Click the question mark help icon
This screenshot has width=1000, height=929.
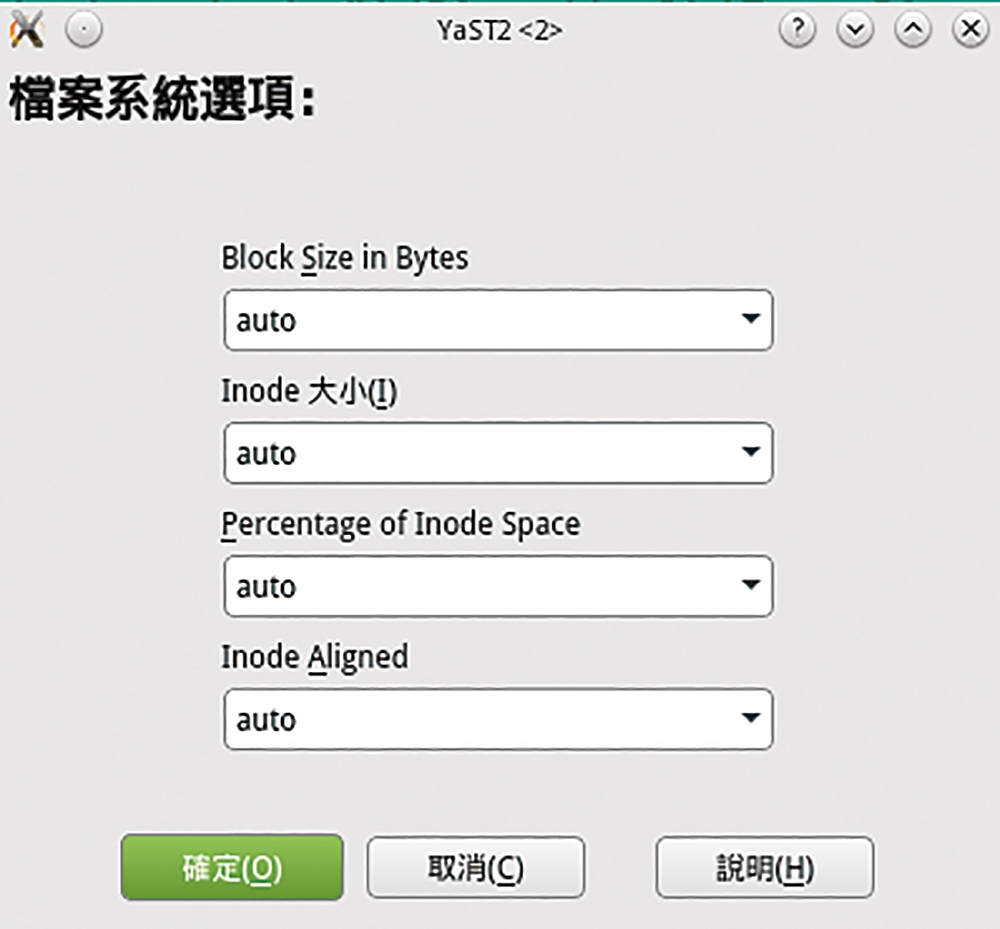797,29
